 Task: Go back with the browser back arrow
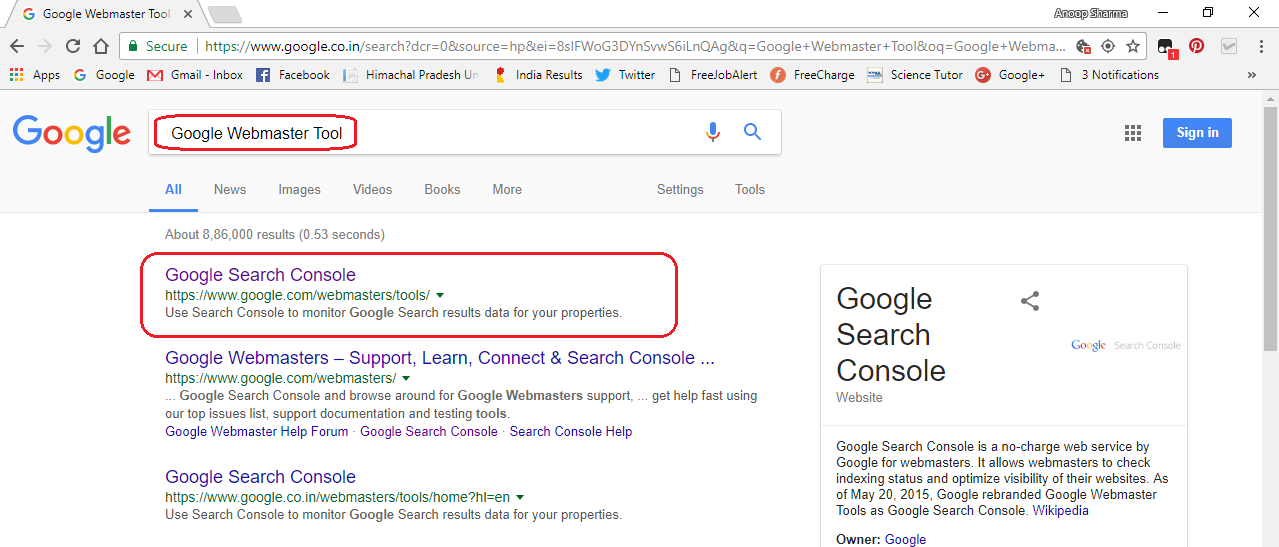tap(17, 46)
